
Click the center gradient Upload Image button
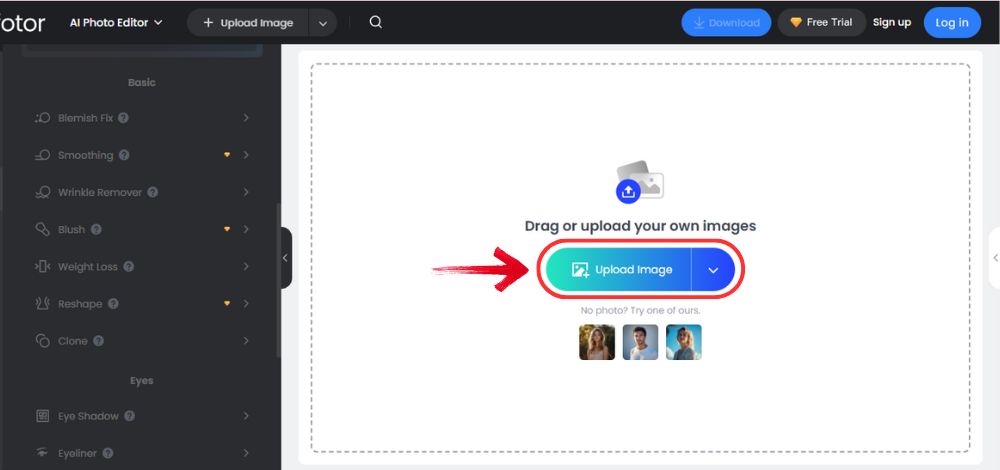point(618,270)
